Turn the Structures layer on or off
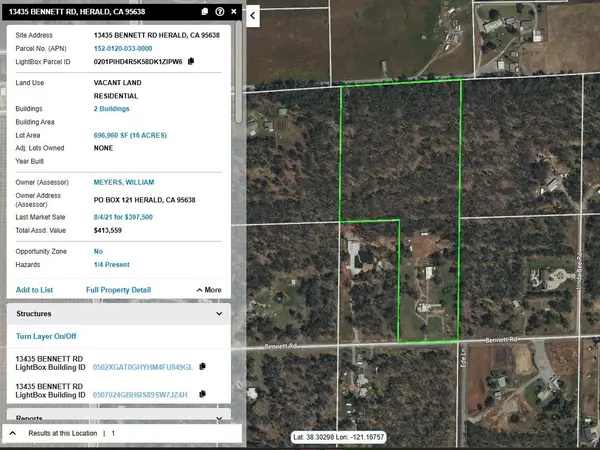 tap(46, 336)
